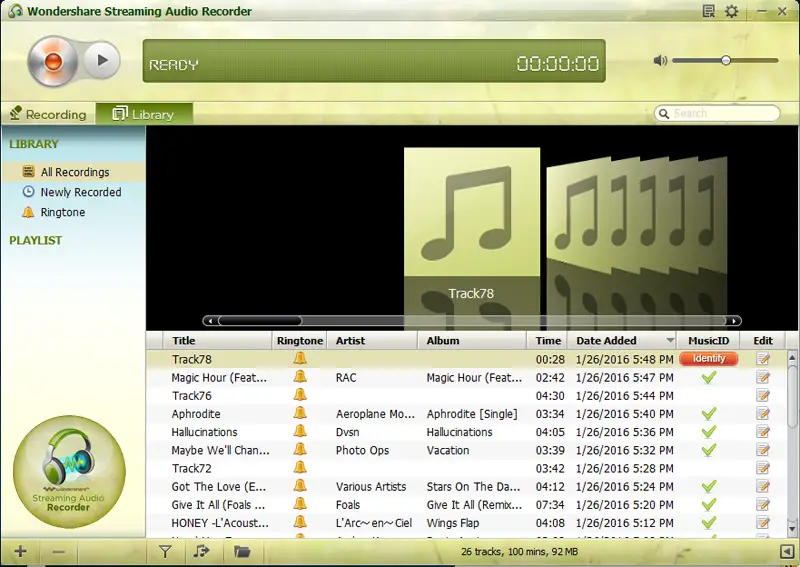The width and height of the screenshot is (800, 567).
Task: Open edit icon for Magic Hour row
Action: click(x=763, y=377)
